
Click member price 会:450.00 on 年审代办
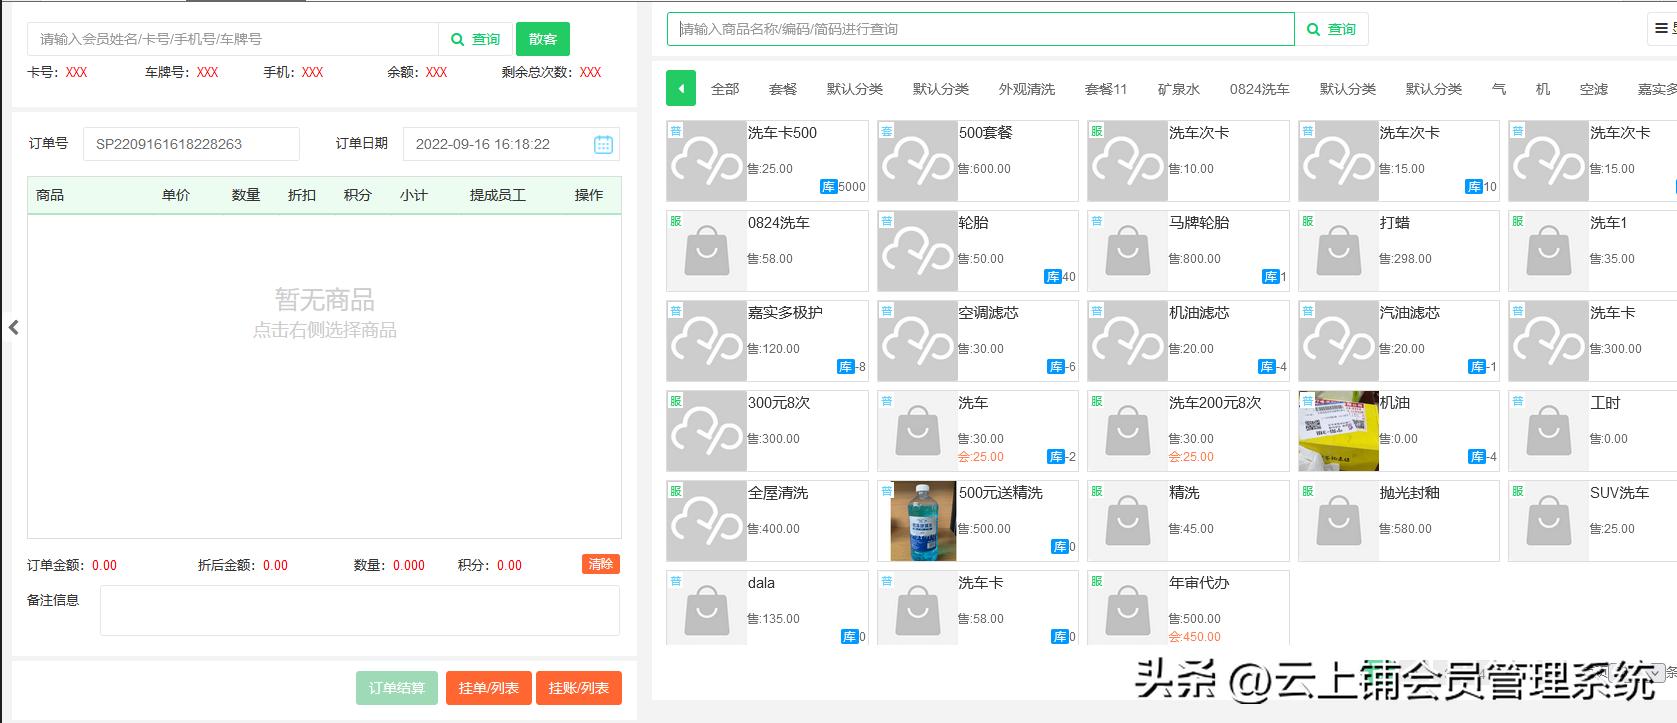pos(1195,637)
